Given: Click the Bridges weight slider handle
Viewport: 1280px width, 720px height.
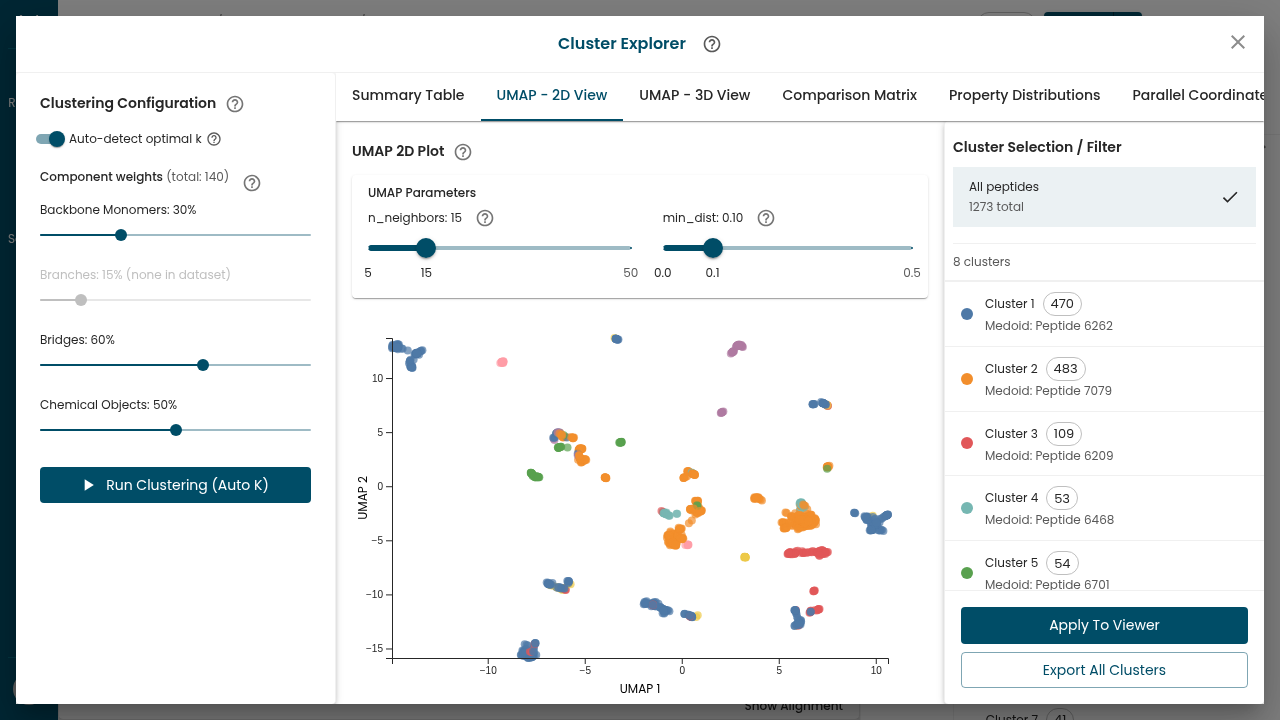Looking at the screenshot, I should (x=203, y=365).
